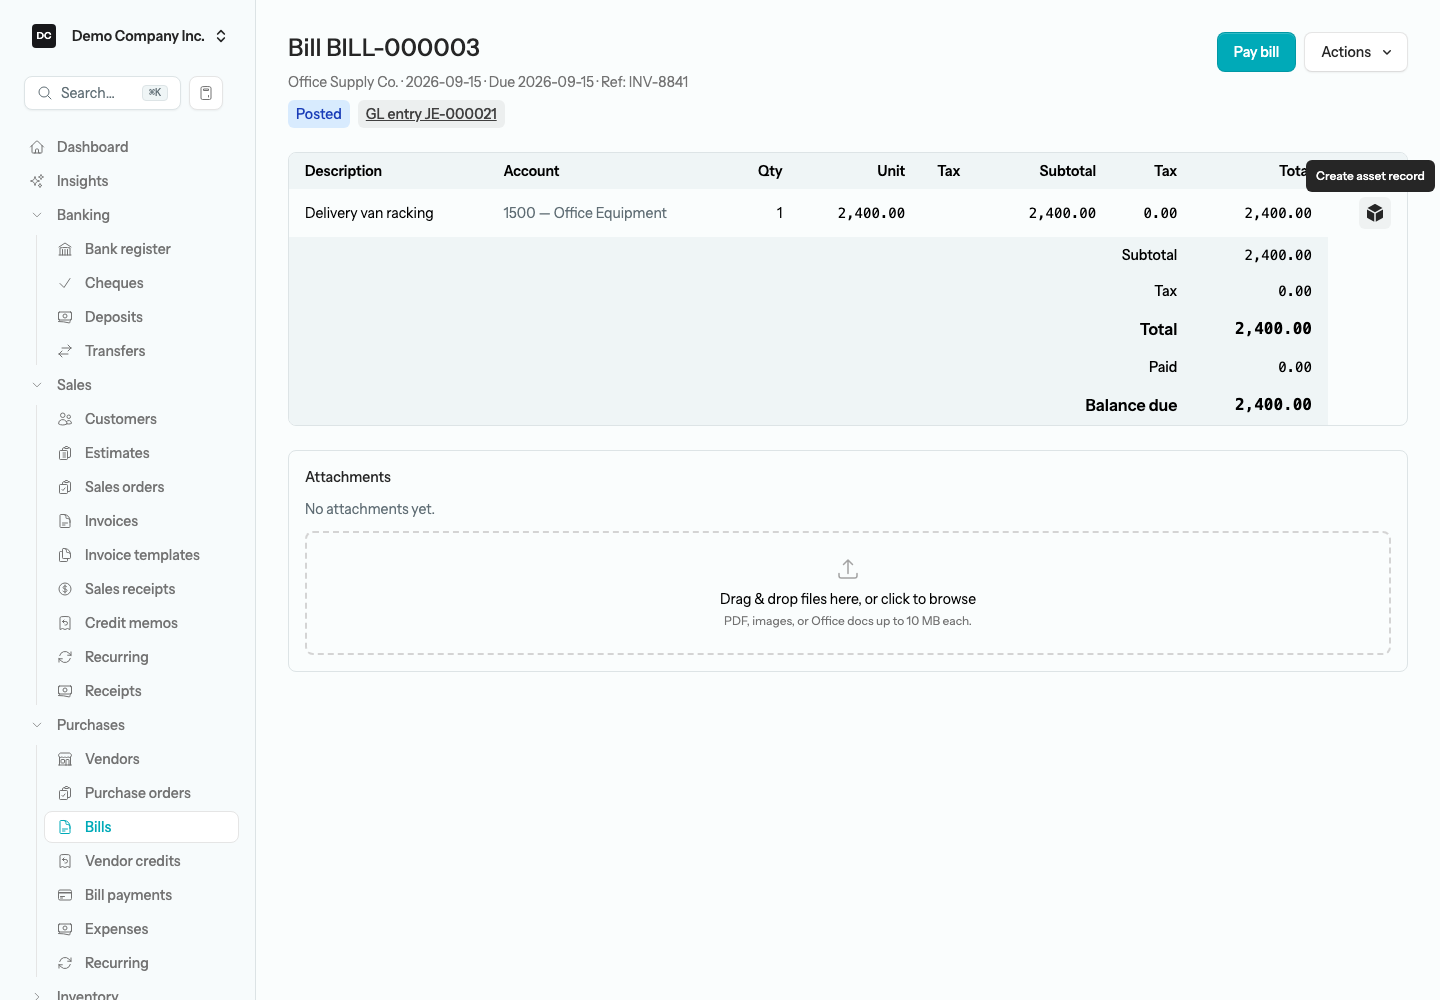Click the Invoices file icon
Viewport: 1440px width, 1000px height.
[x=65, y=521]
